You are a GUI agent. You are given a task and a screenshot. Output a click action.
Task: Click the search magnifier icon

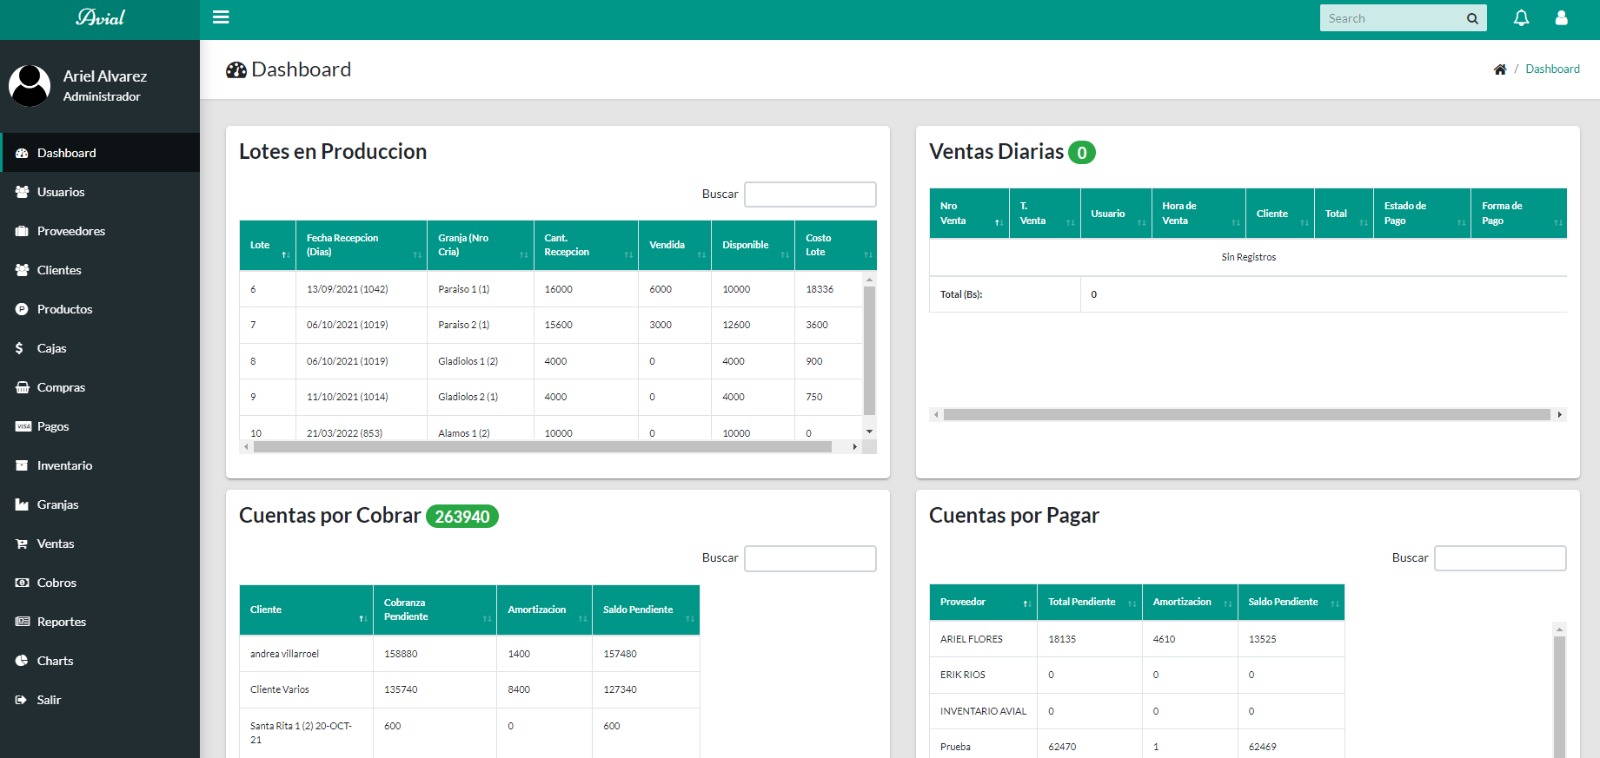coord(1472,19)
